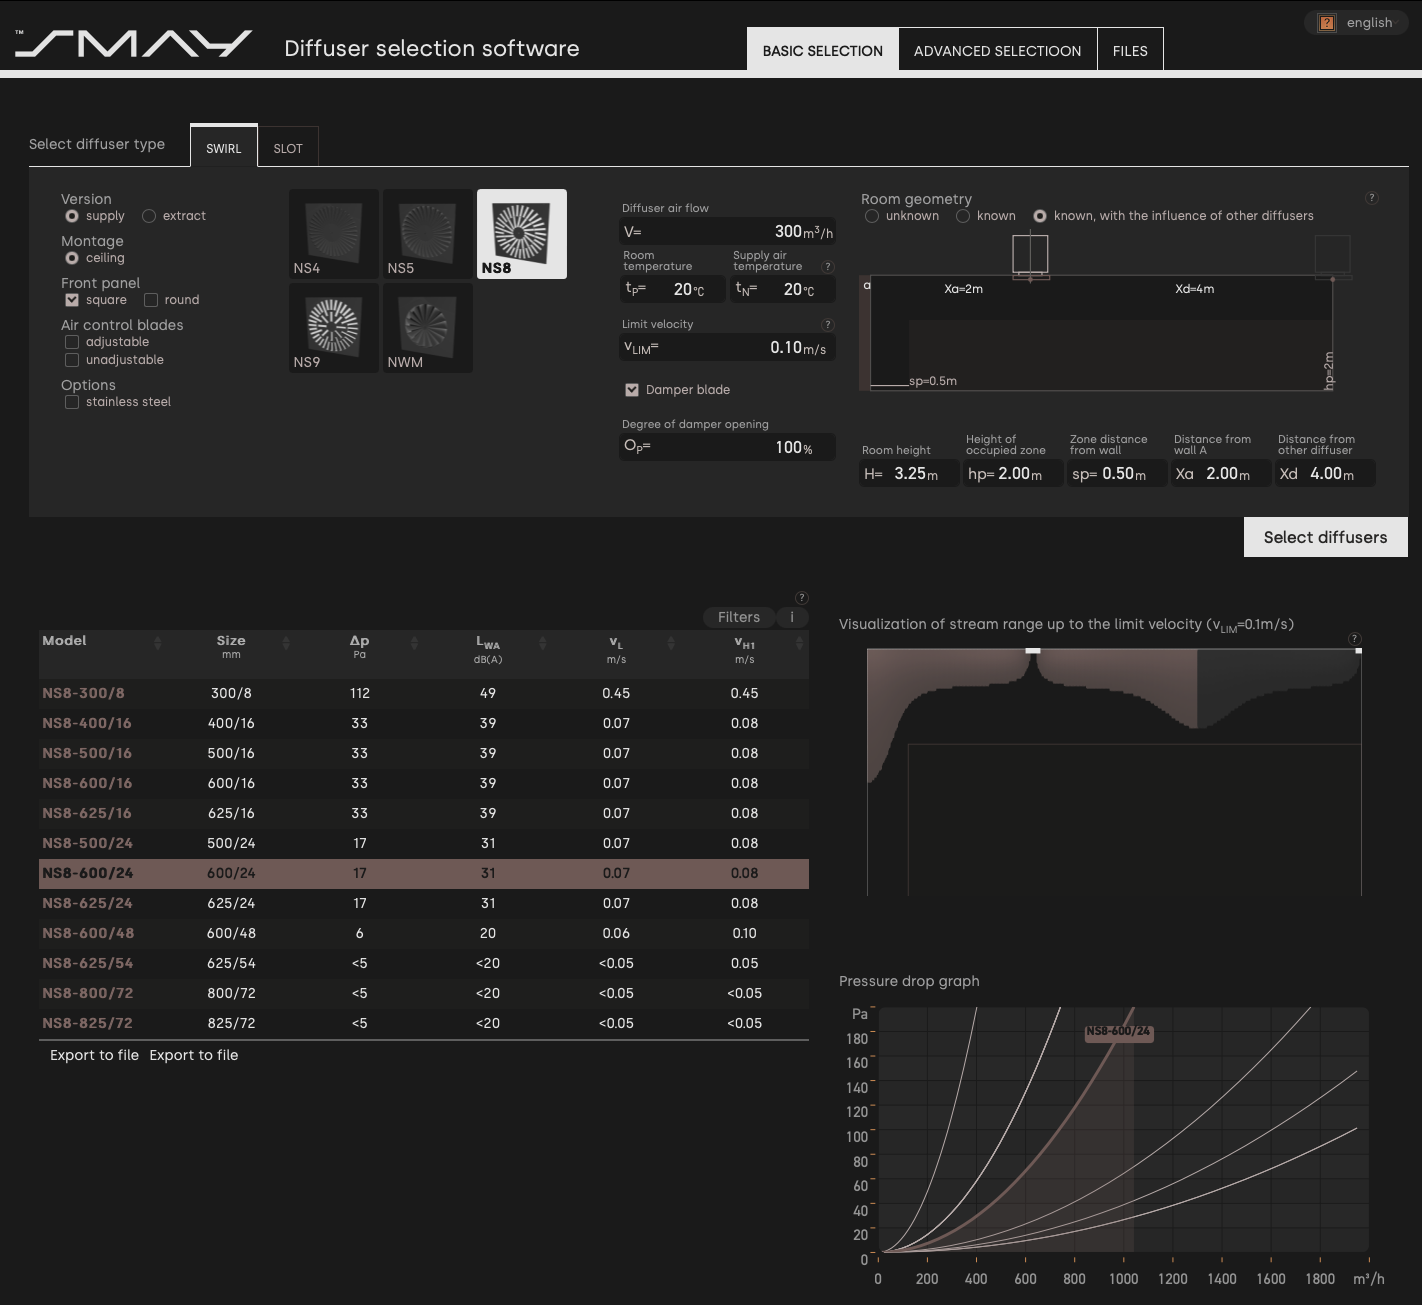Select the NS4 diffuser thumbnail
Image resolution: width=1422 pixels, height=1305 pixels.
pyautogui.click(x=334, y=234)
